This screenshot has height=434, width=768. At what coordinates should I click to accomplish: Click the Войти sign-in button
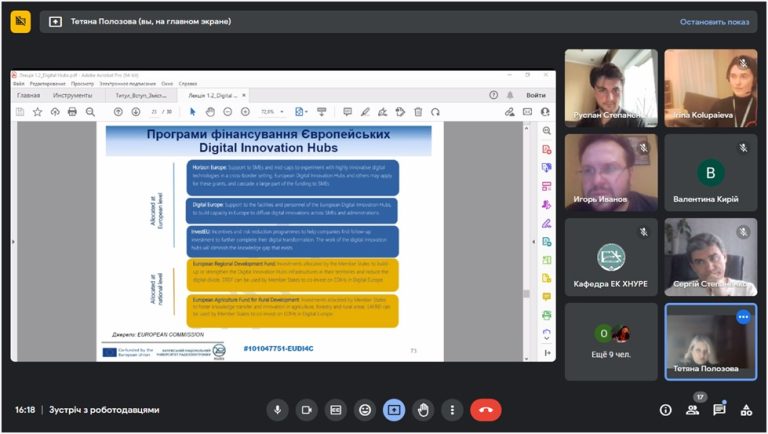536,95
